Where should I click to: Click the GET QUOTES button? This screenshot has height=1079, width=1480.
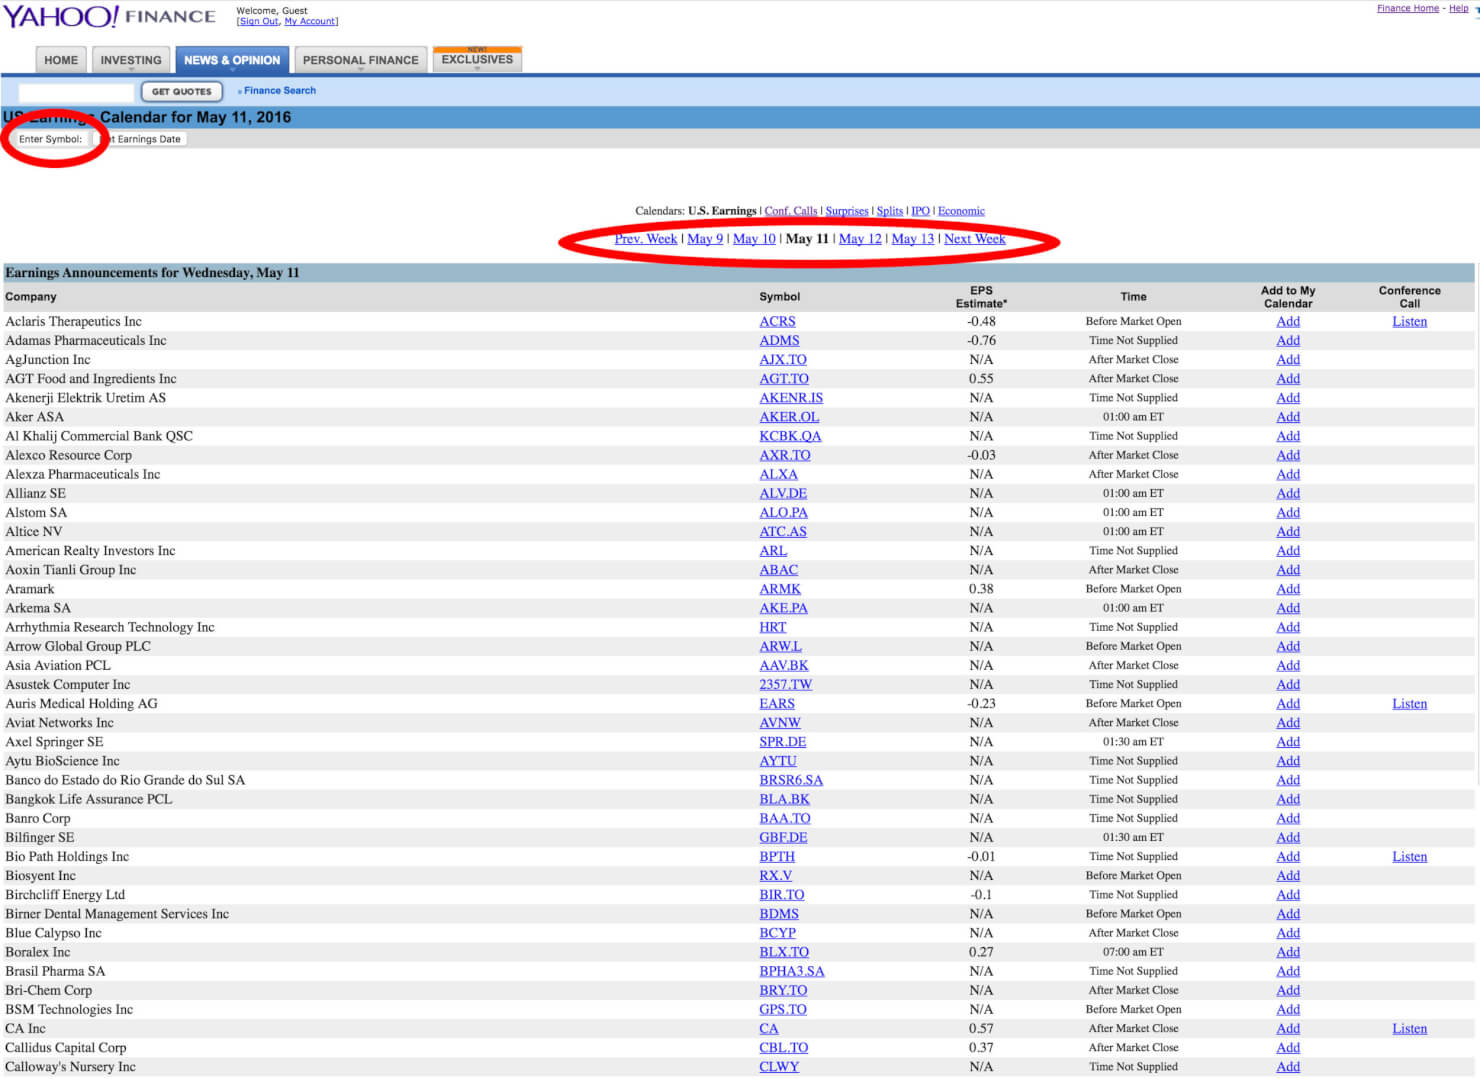click(x=182, y=91)
